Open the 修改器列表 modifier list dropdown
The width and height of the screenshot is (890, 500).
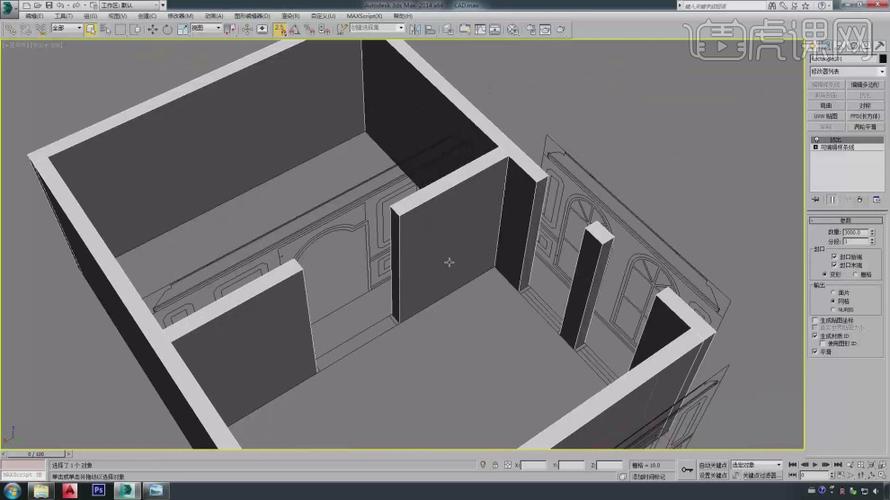847,71
